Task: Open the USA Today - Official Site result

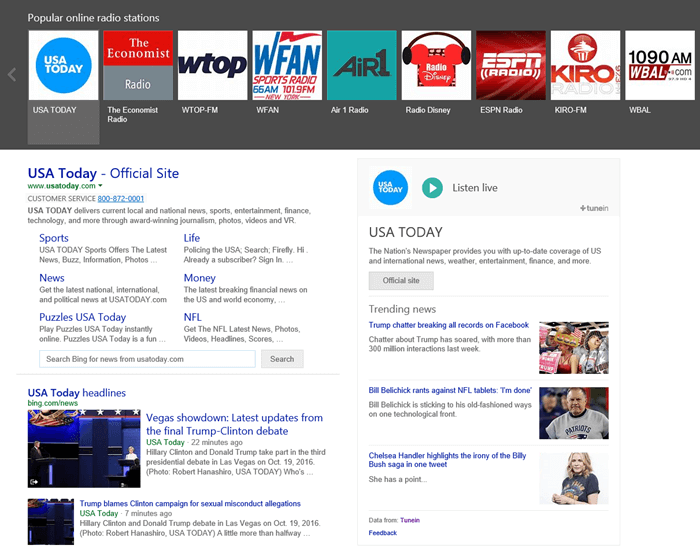Action: 103,173
